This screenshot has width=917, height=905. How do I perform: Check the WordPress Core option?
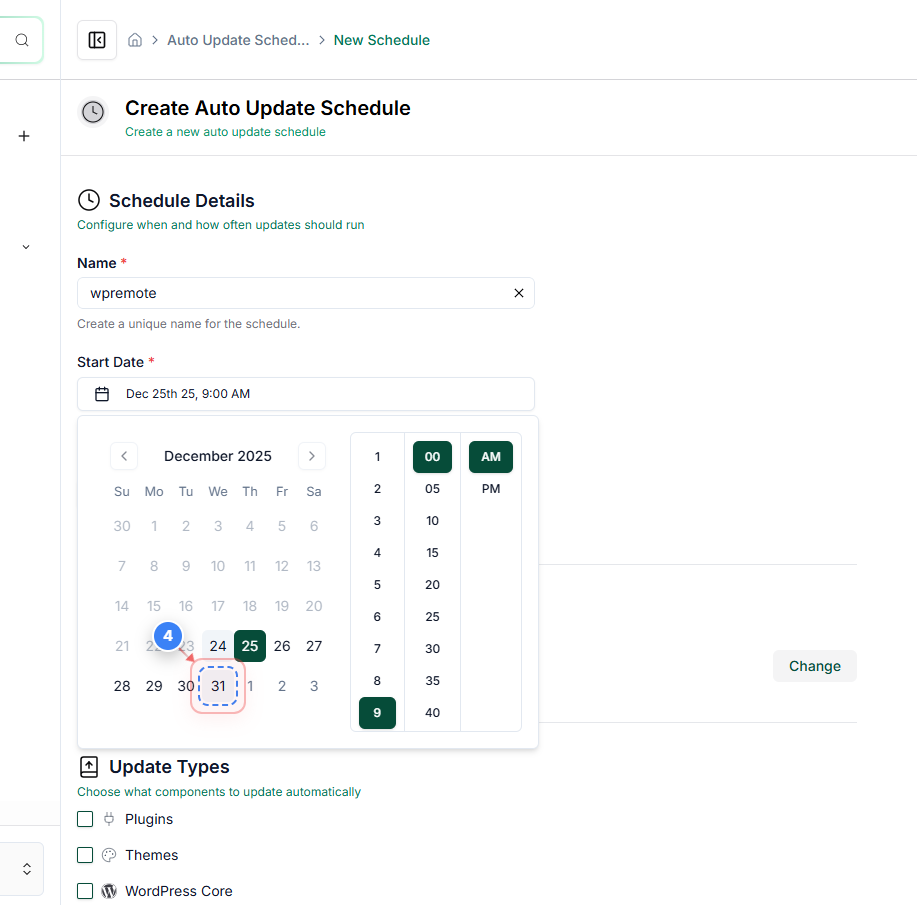(x=85, y=891)
